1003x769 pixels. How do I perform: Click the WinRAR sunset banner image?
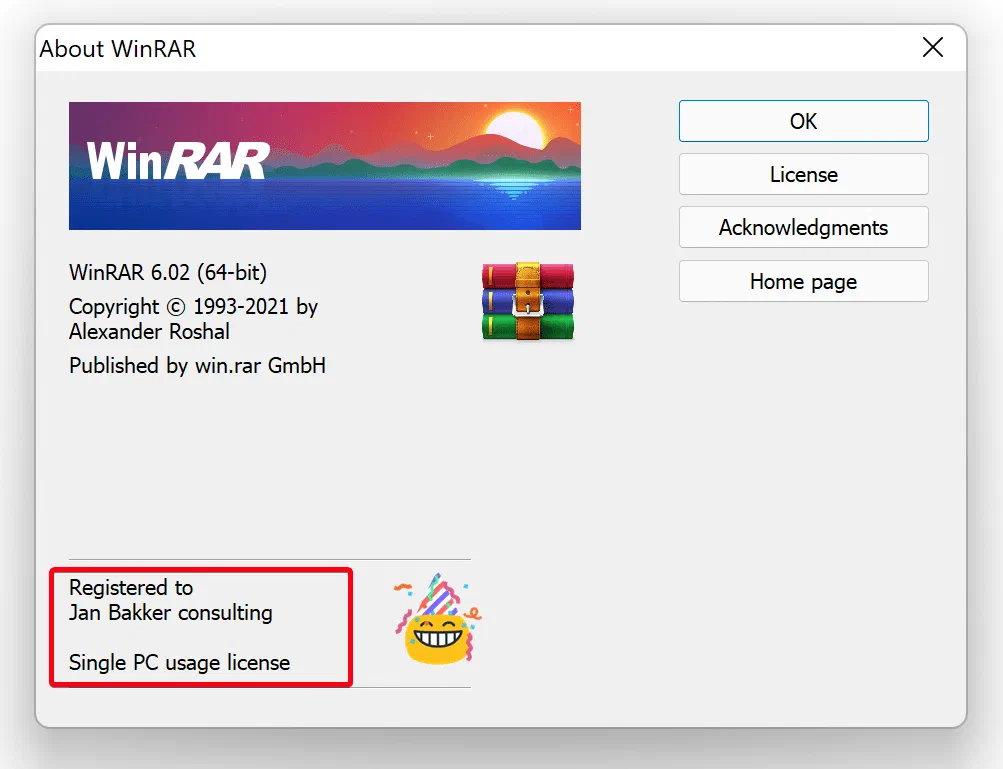[x=325, y=166]
